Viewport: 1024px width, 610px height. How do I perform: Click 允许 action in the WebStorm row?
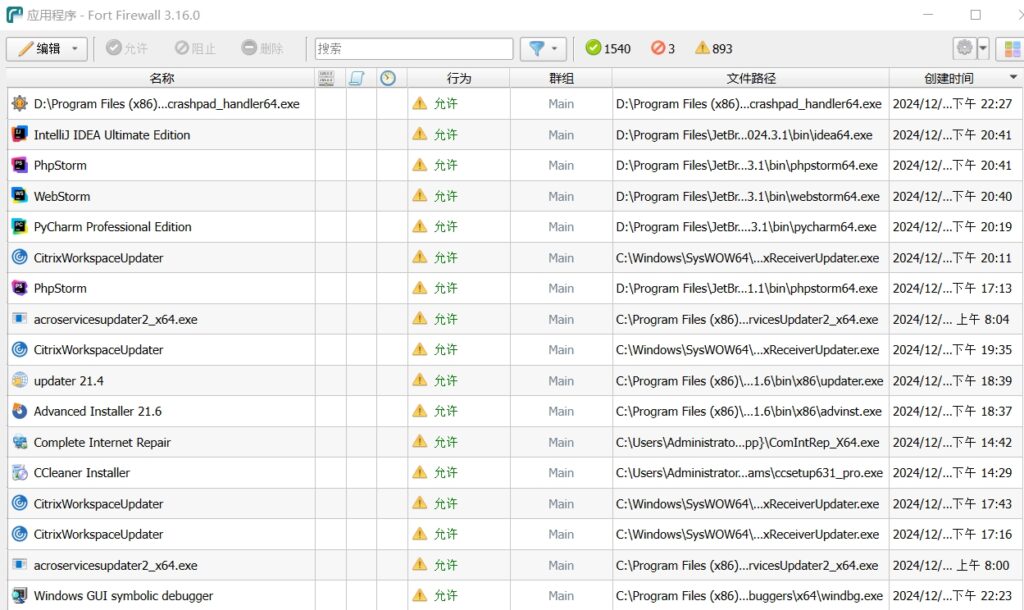pyautogui.click(x=445, y=196)
